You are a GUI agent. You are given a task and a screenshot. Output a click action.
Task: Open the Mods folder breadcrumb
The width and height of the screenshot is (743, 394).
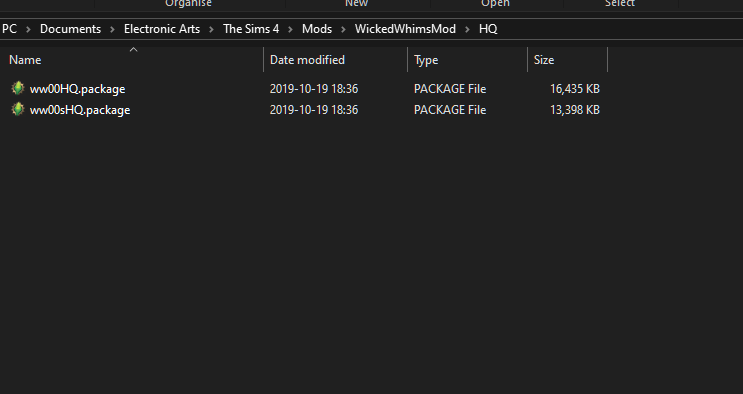[x=317, y=29]
